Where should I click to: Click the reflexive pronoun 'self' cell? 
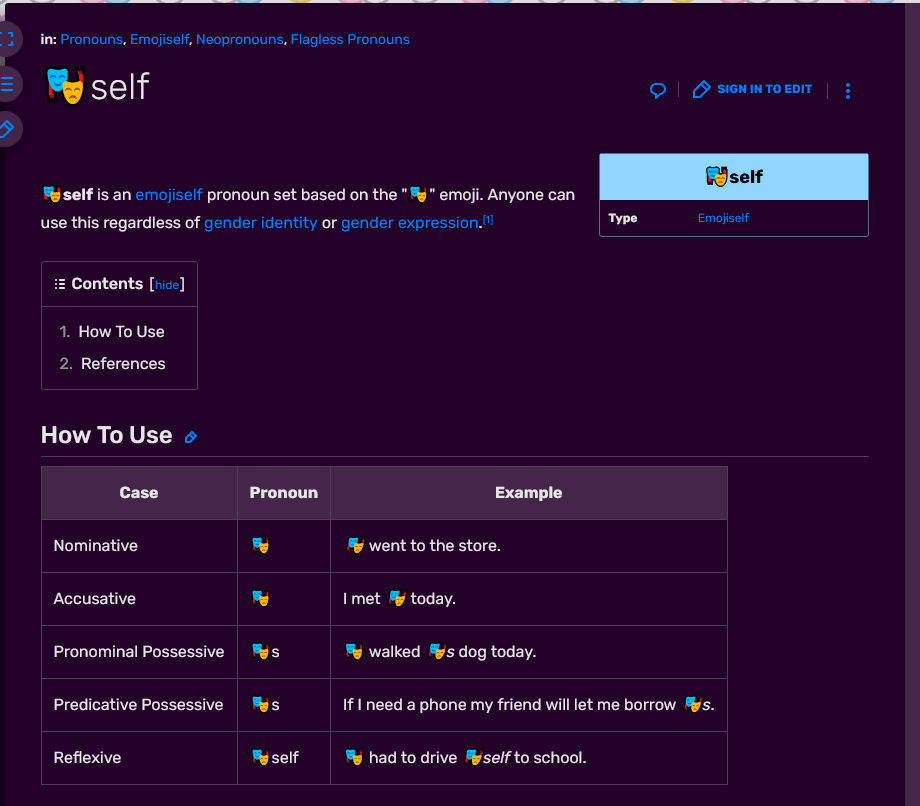click(284, 757)
